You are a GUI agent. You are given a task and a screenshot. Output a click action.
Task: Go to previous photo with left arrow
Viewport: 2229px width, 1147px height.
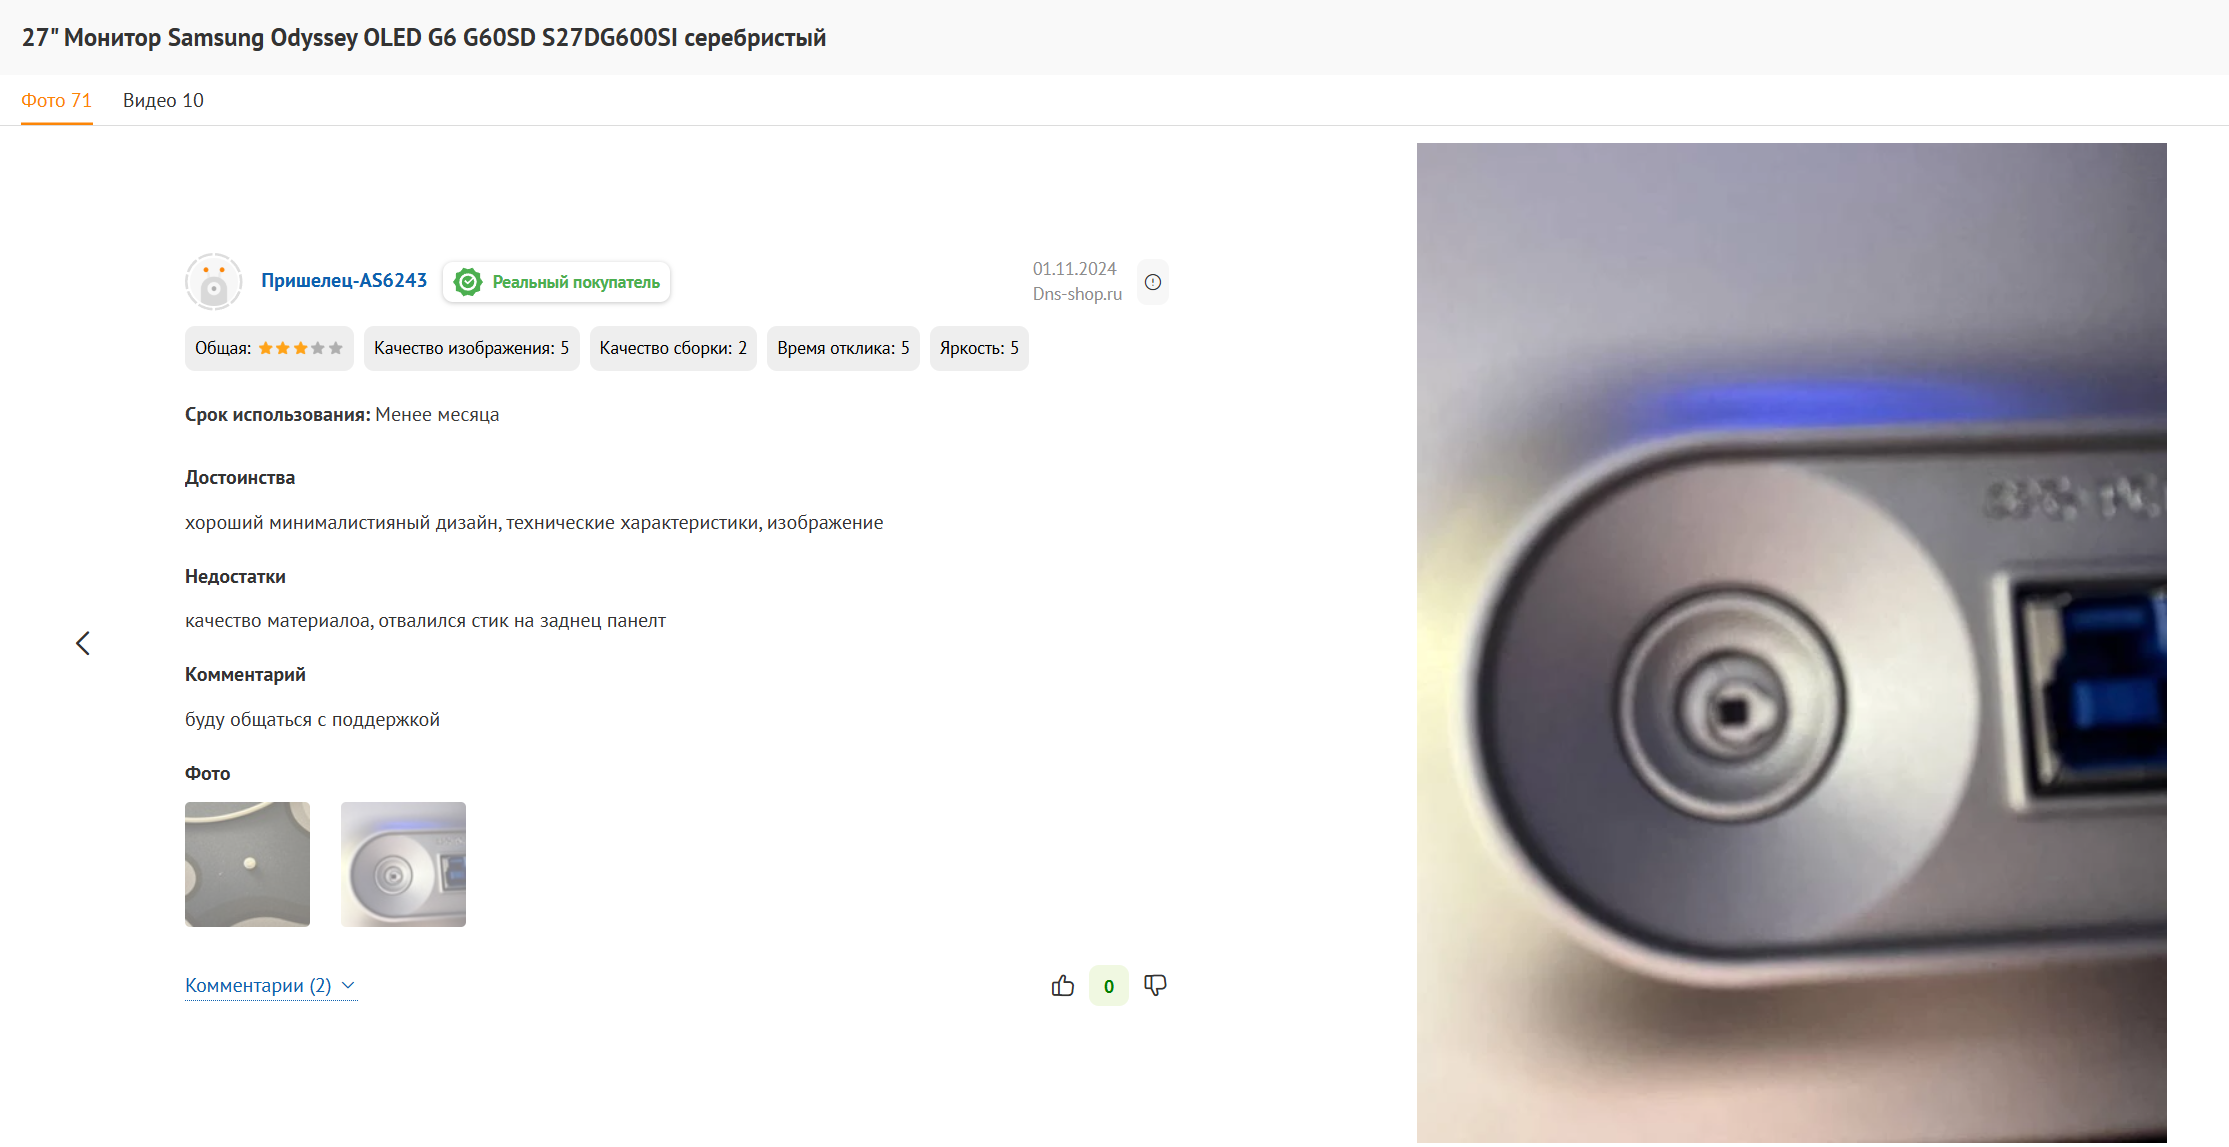[x=83, y=643]
